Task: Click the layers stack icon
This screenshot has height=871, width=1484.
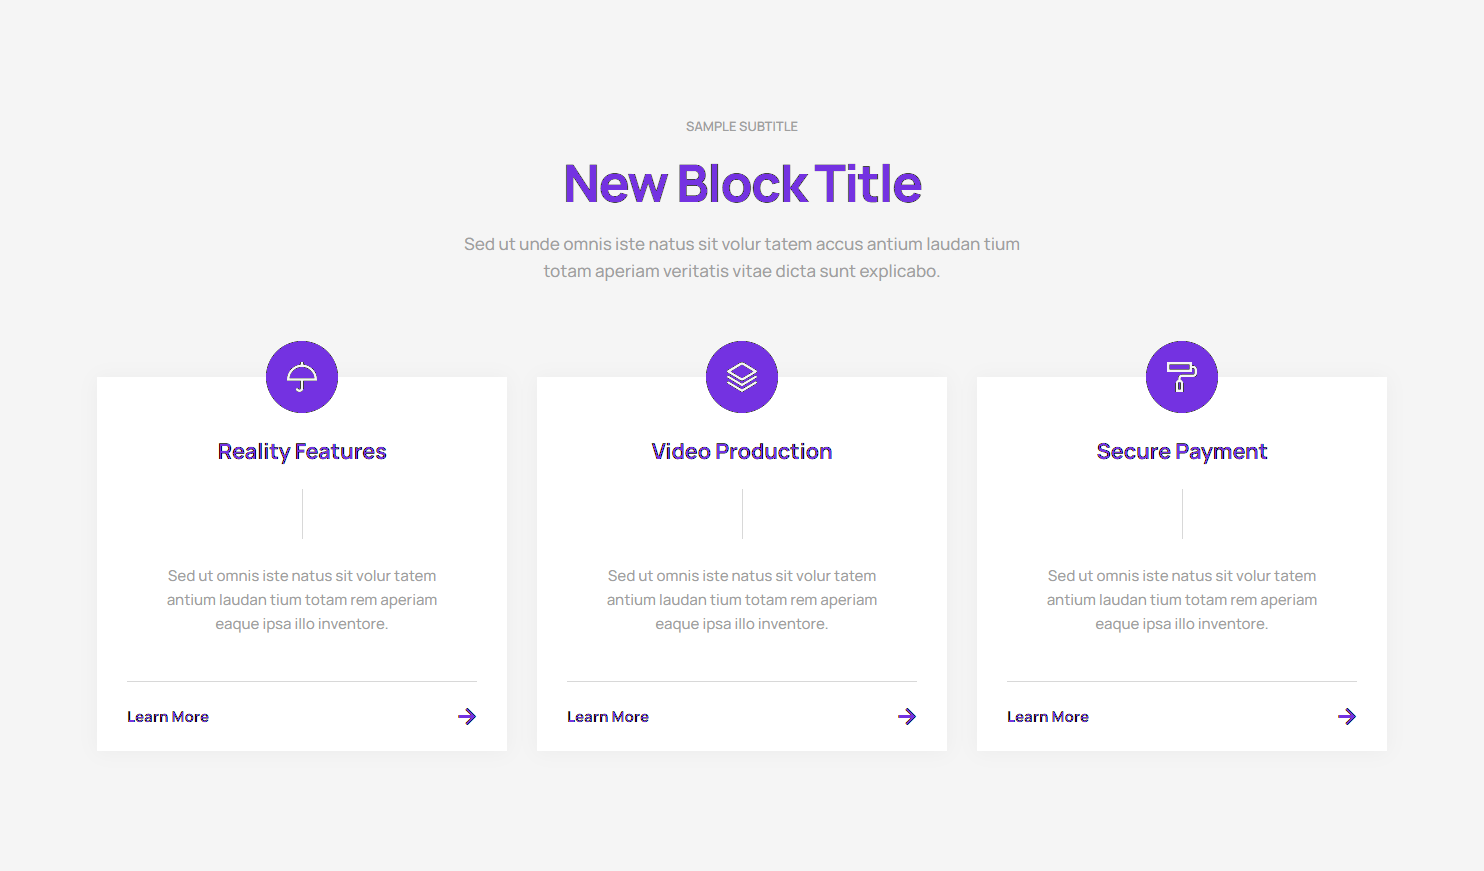Action: 742,377
